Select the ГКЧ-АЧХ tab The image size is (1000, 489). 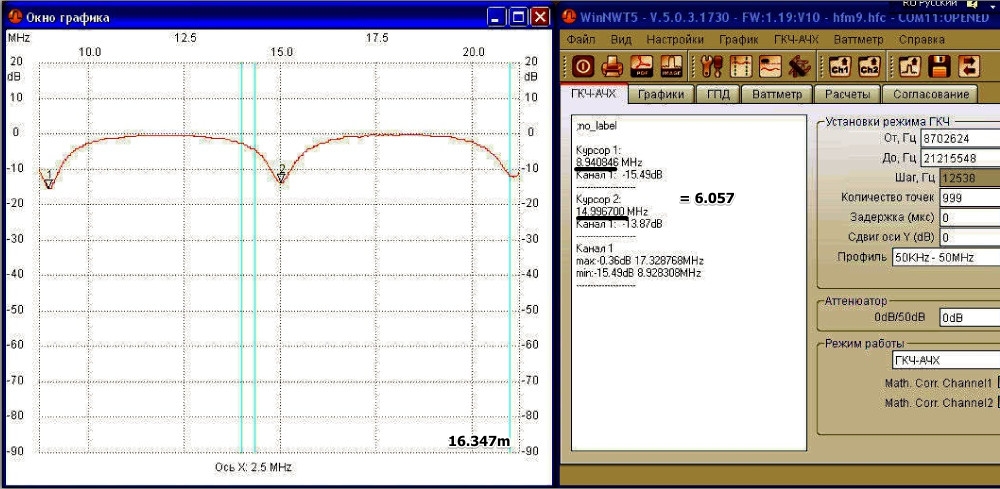pyautogui.click(x=594, y=94)
